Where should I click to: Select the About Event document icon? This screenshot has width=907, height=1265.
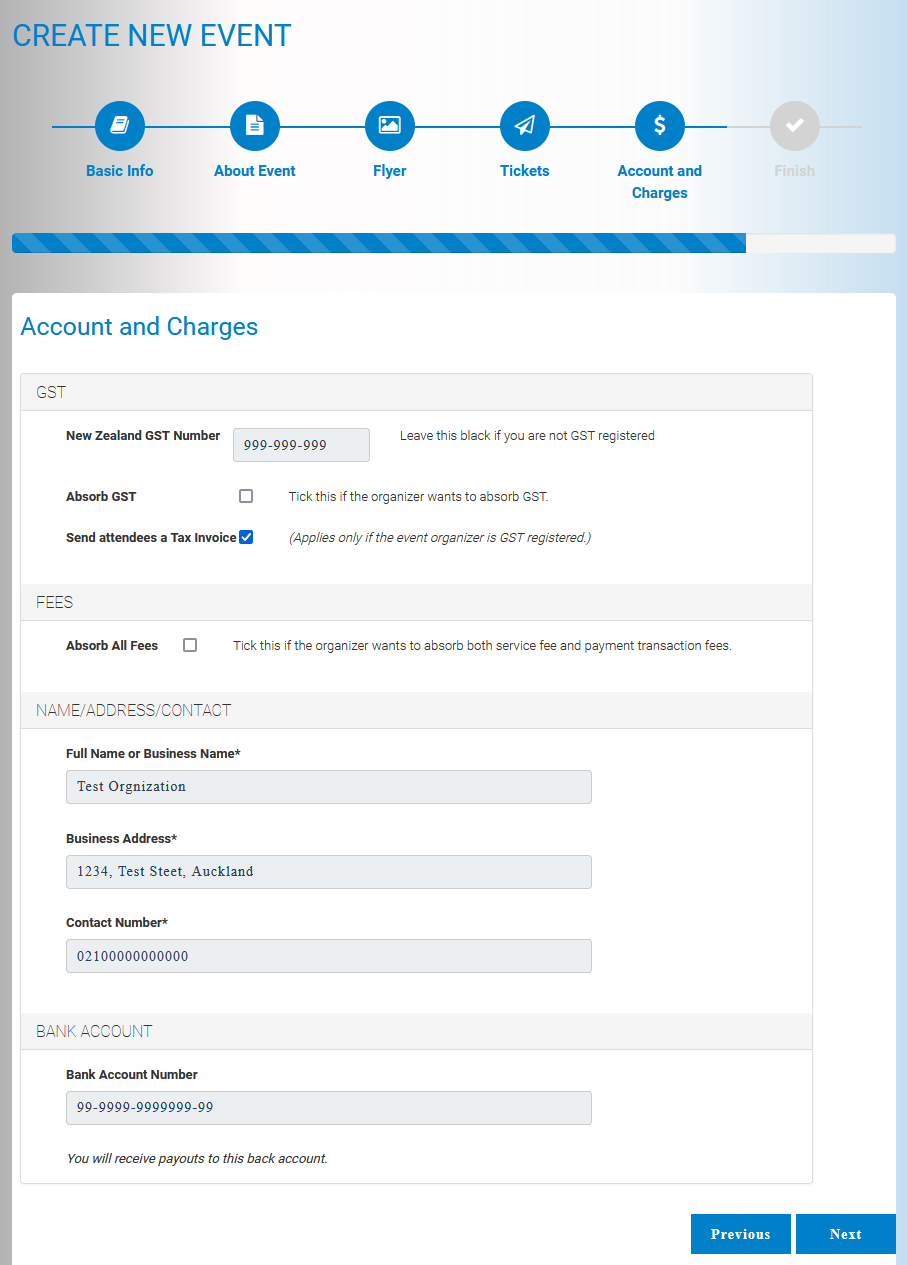(254, 126)
